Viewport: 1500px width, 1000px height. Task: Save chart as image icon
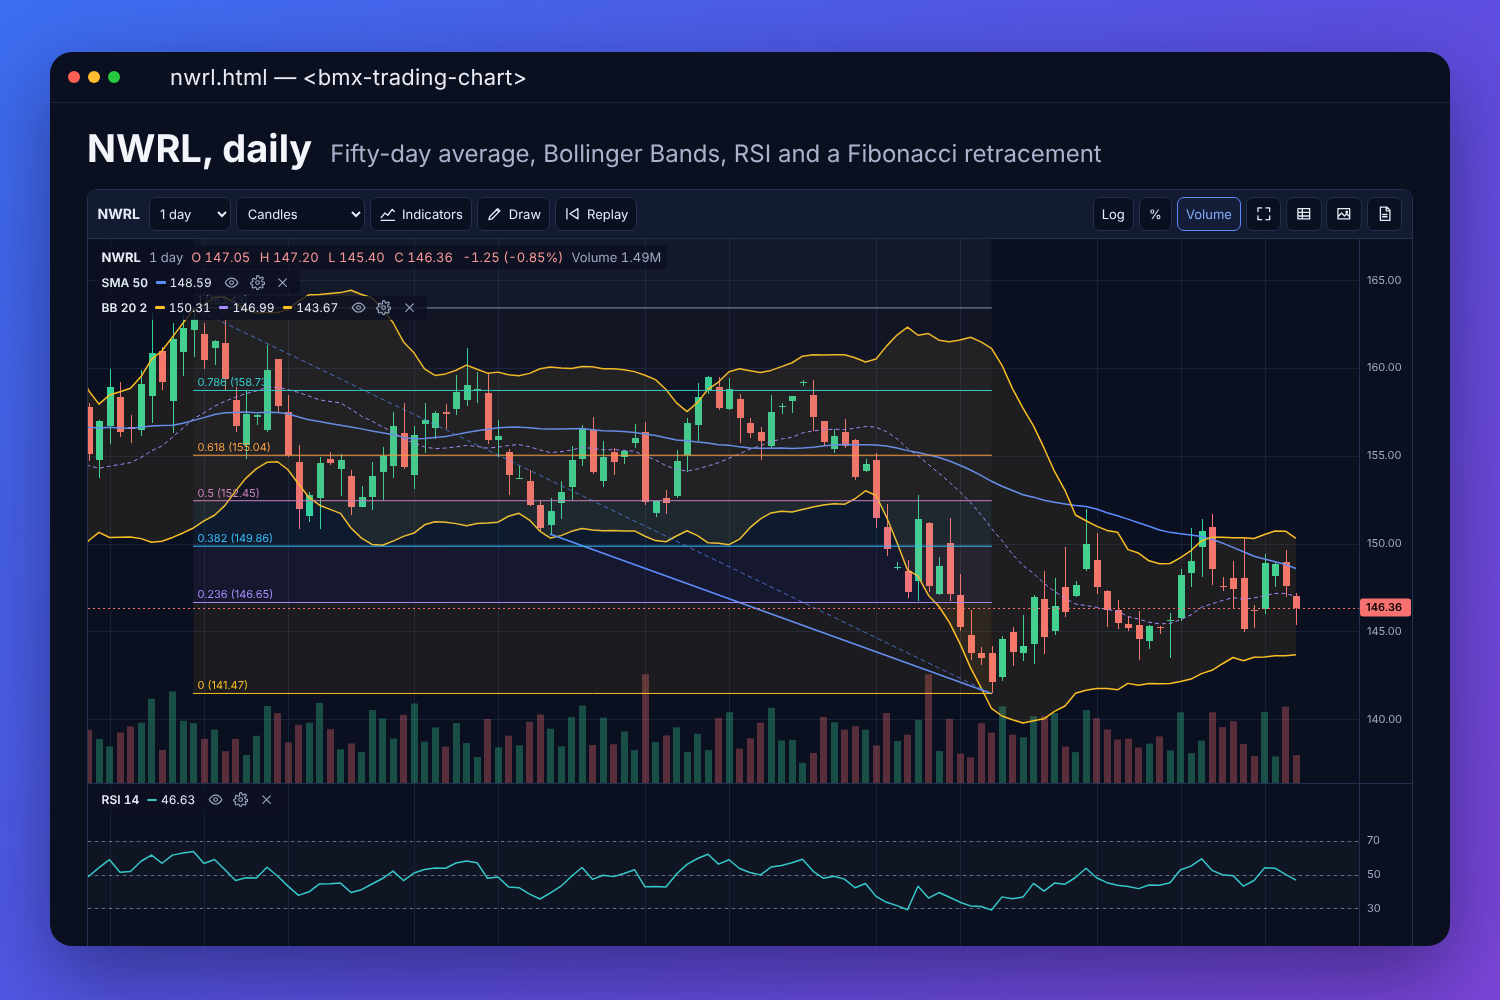pyautogui.click(x=1344, y=214)
